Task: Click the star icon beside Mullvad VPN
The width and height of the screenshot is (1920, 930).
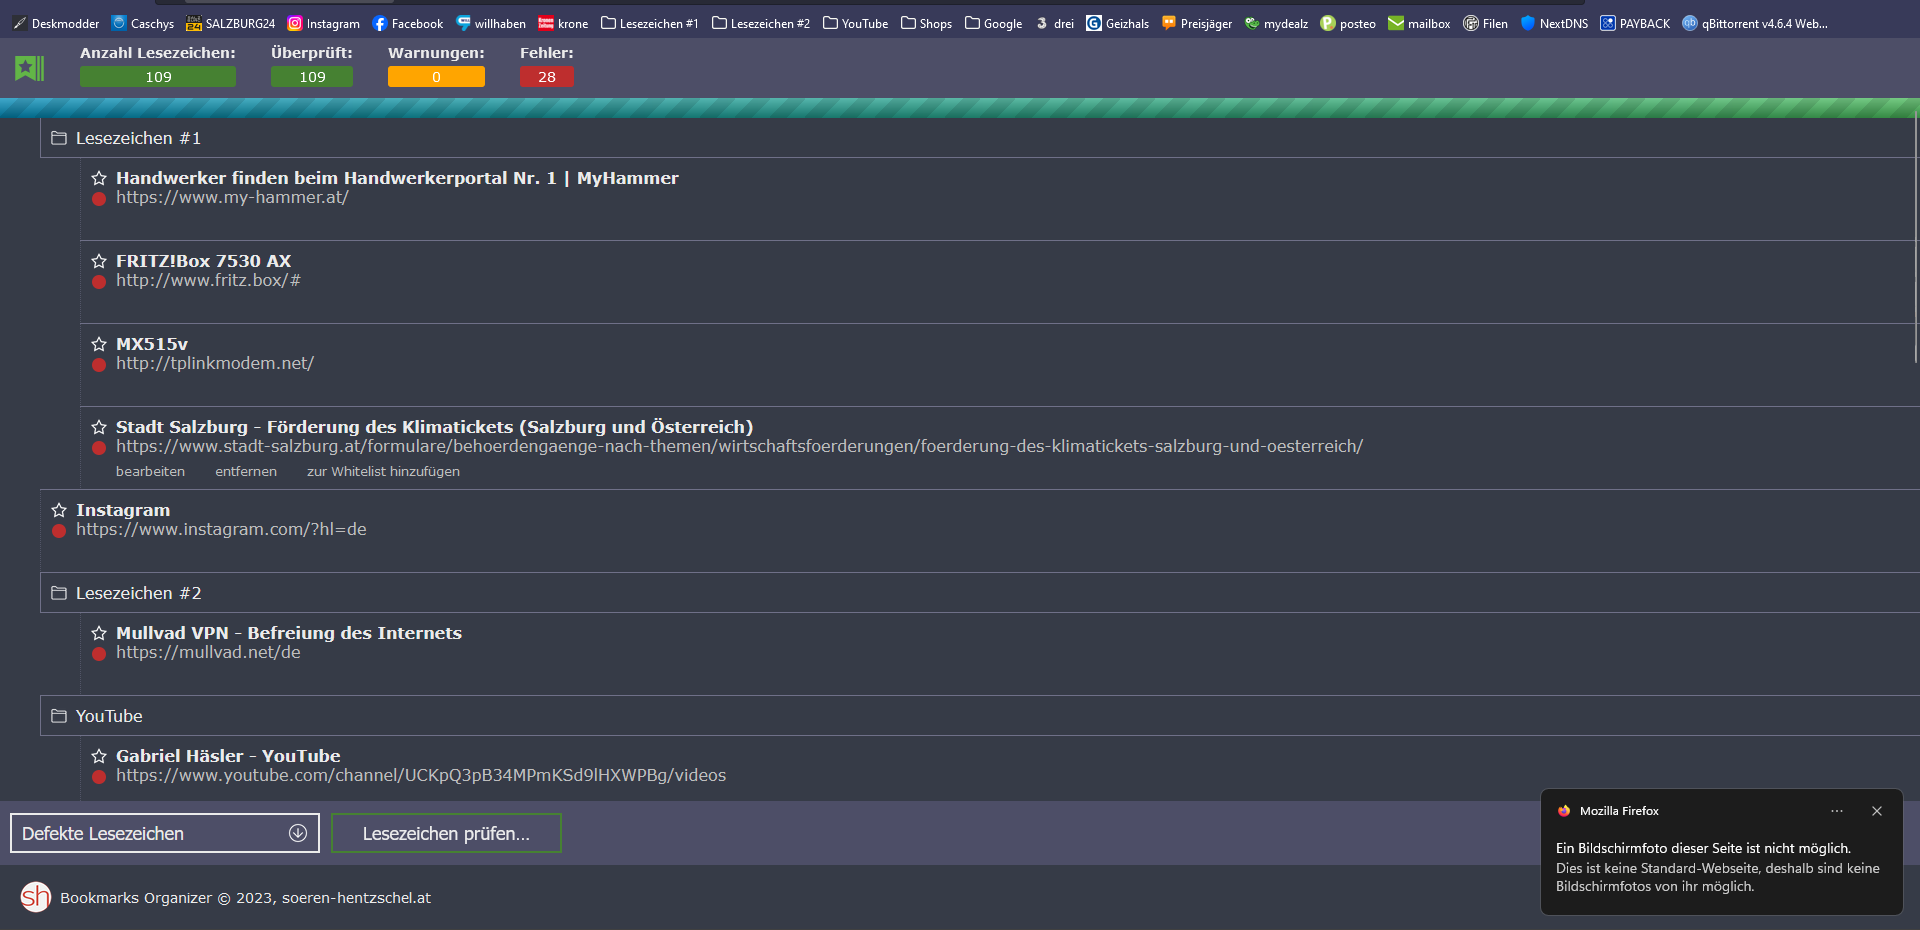Action: (x=99, y=633)
